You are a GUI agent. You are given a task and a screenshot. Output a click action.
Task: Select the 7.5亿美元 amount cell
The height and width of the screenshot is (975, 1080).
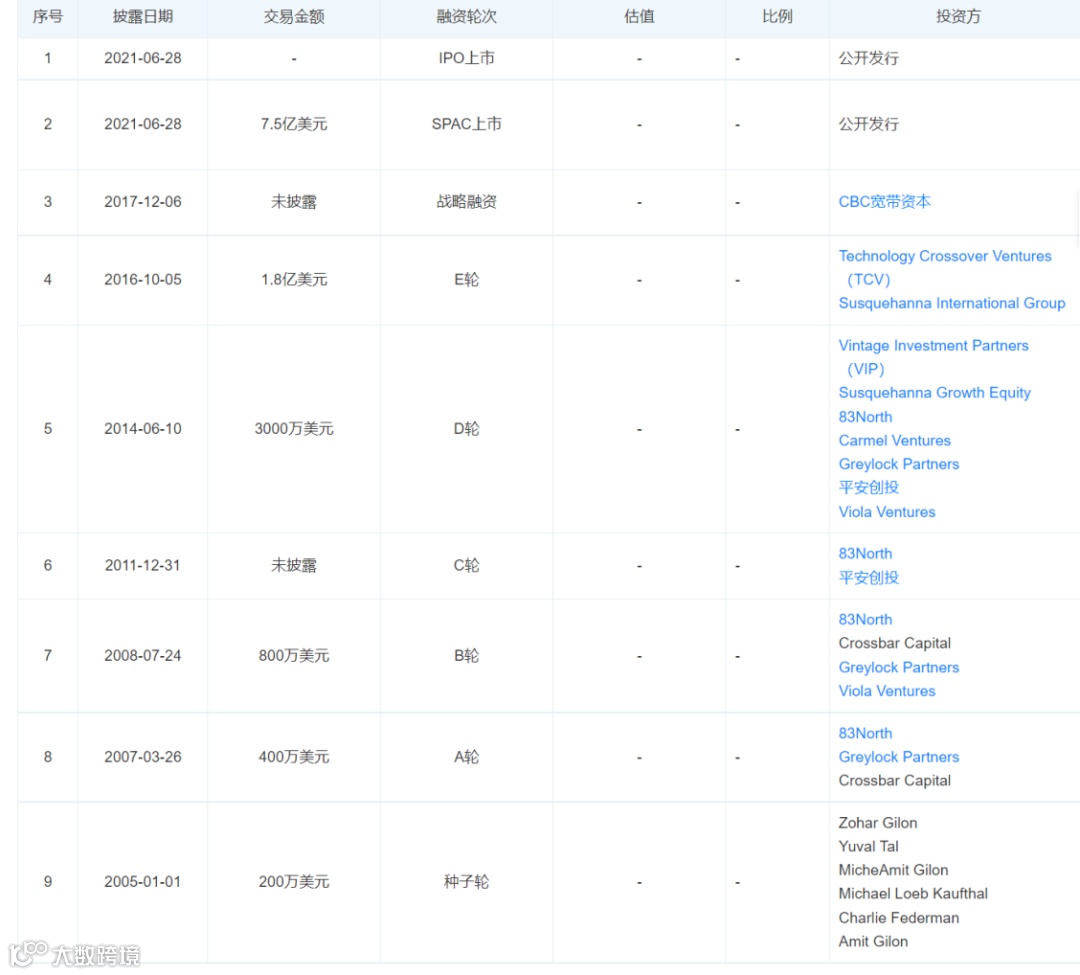click(294, 125)
